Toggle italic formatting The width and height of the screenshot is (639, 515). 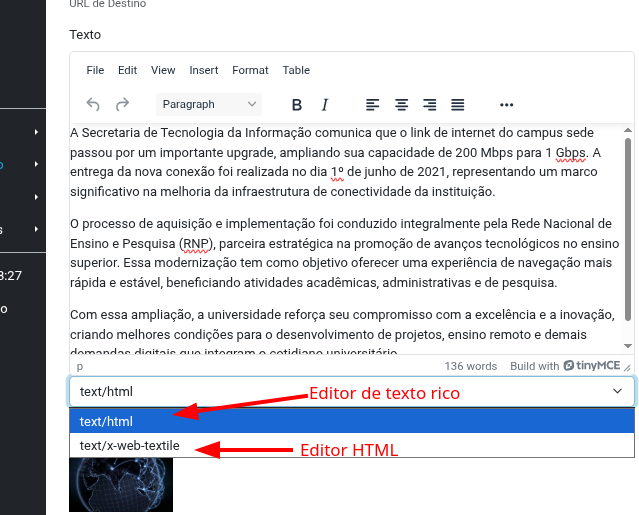click(325, 105)
